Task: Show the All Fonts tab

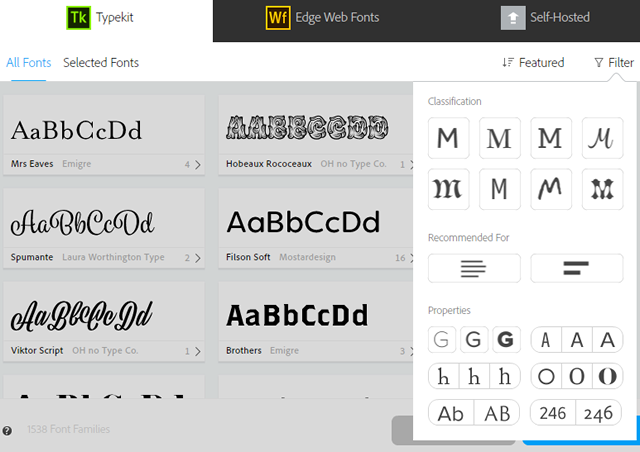Action: tap(29, 62)
